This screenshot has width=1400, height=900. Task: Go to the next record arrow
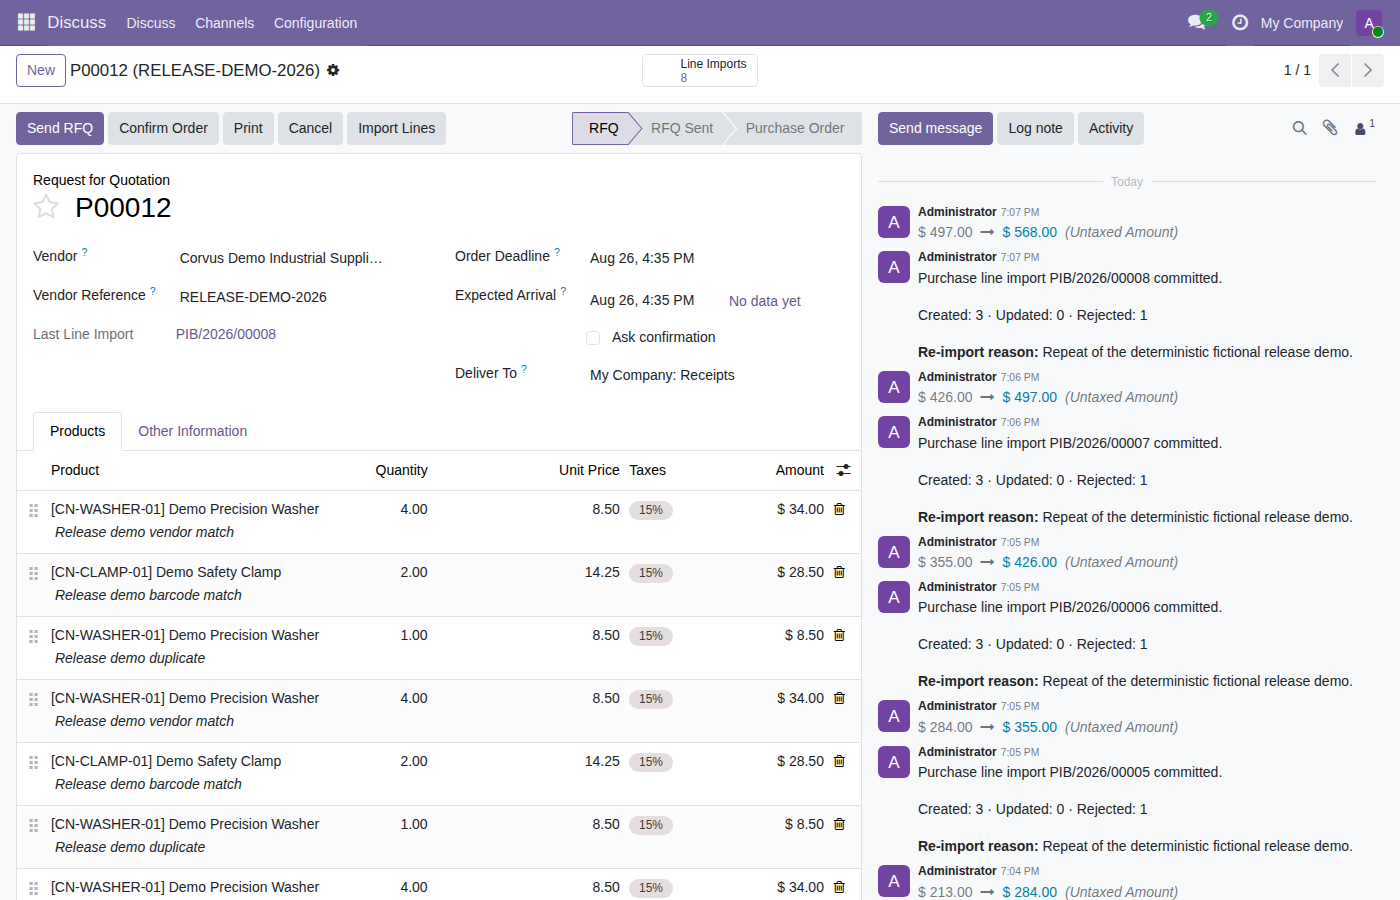point(1368,70)
